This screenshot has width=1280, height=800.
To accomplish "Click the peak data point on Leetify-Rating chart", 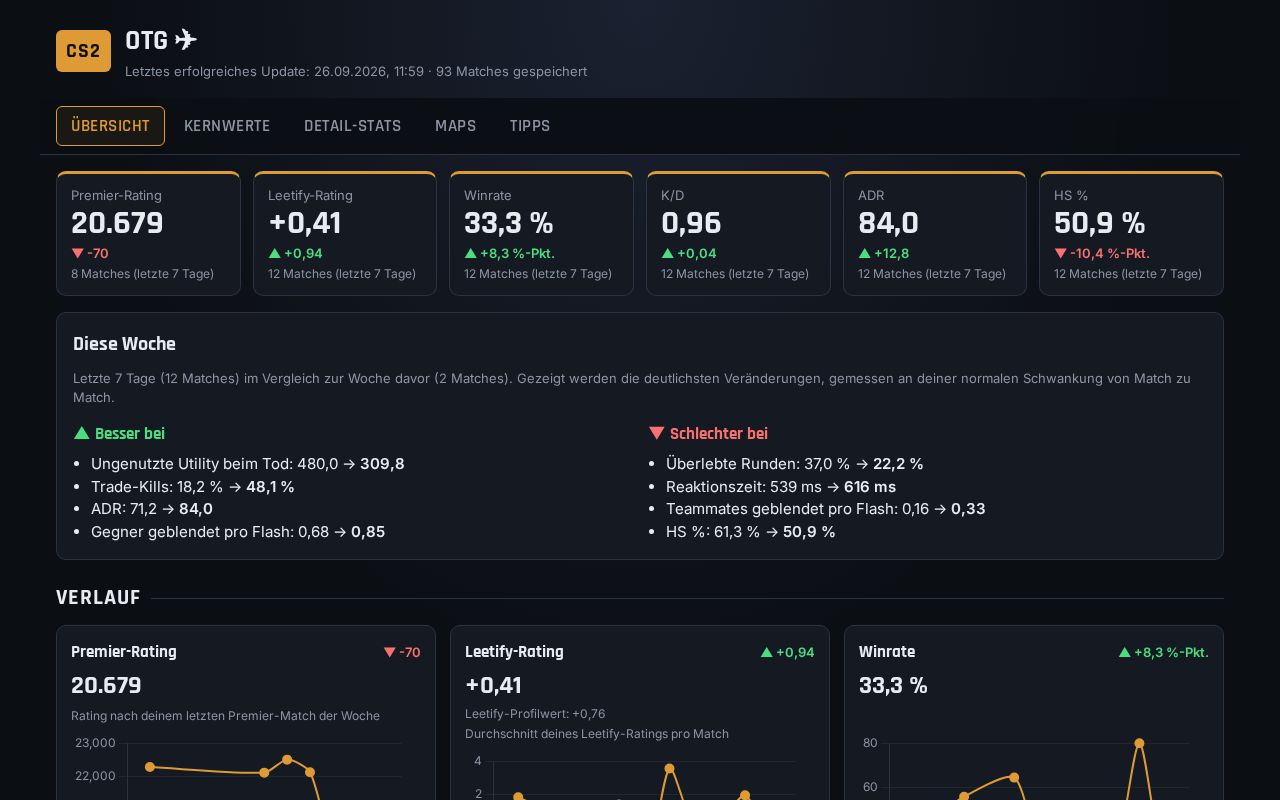I will pos(669,769).
